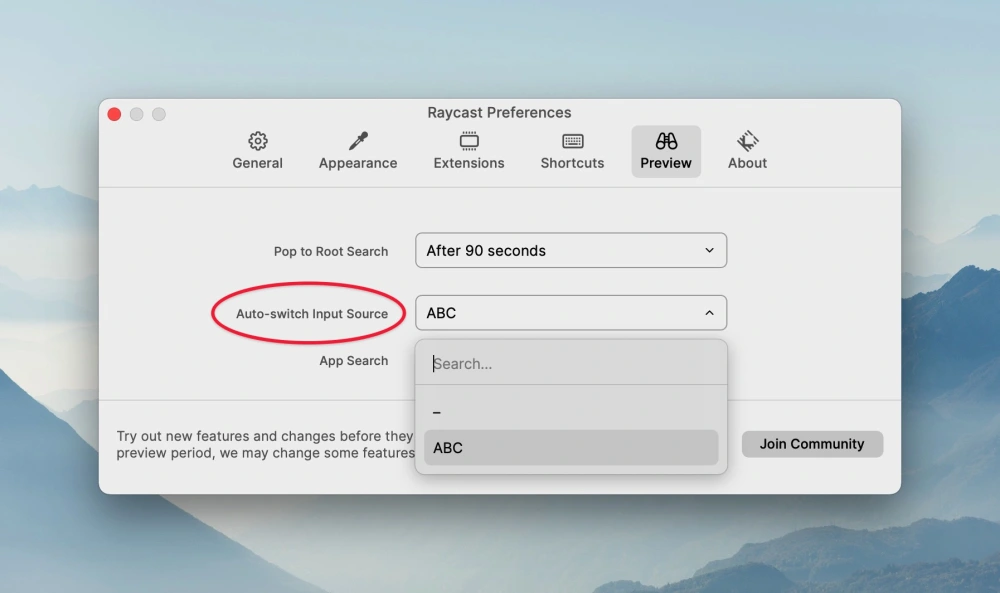Click the Join Community button
This screenshot has width=1000, height=593.
812,444
